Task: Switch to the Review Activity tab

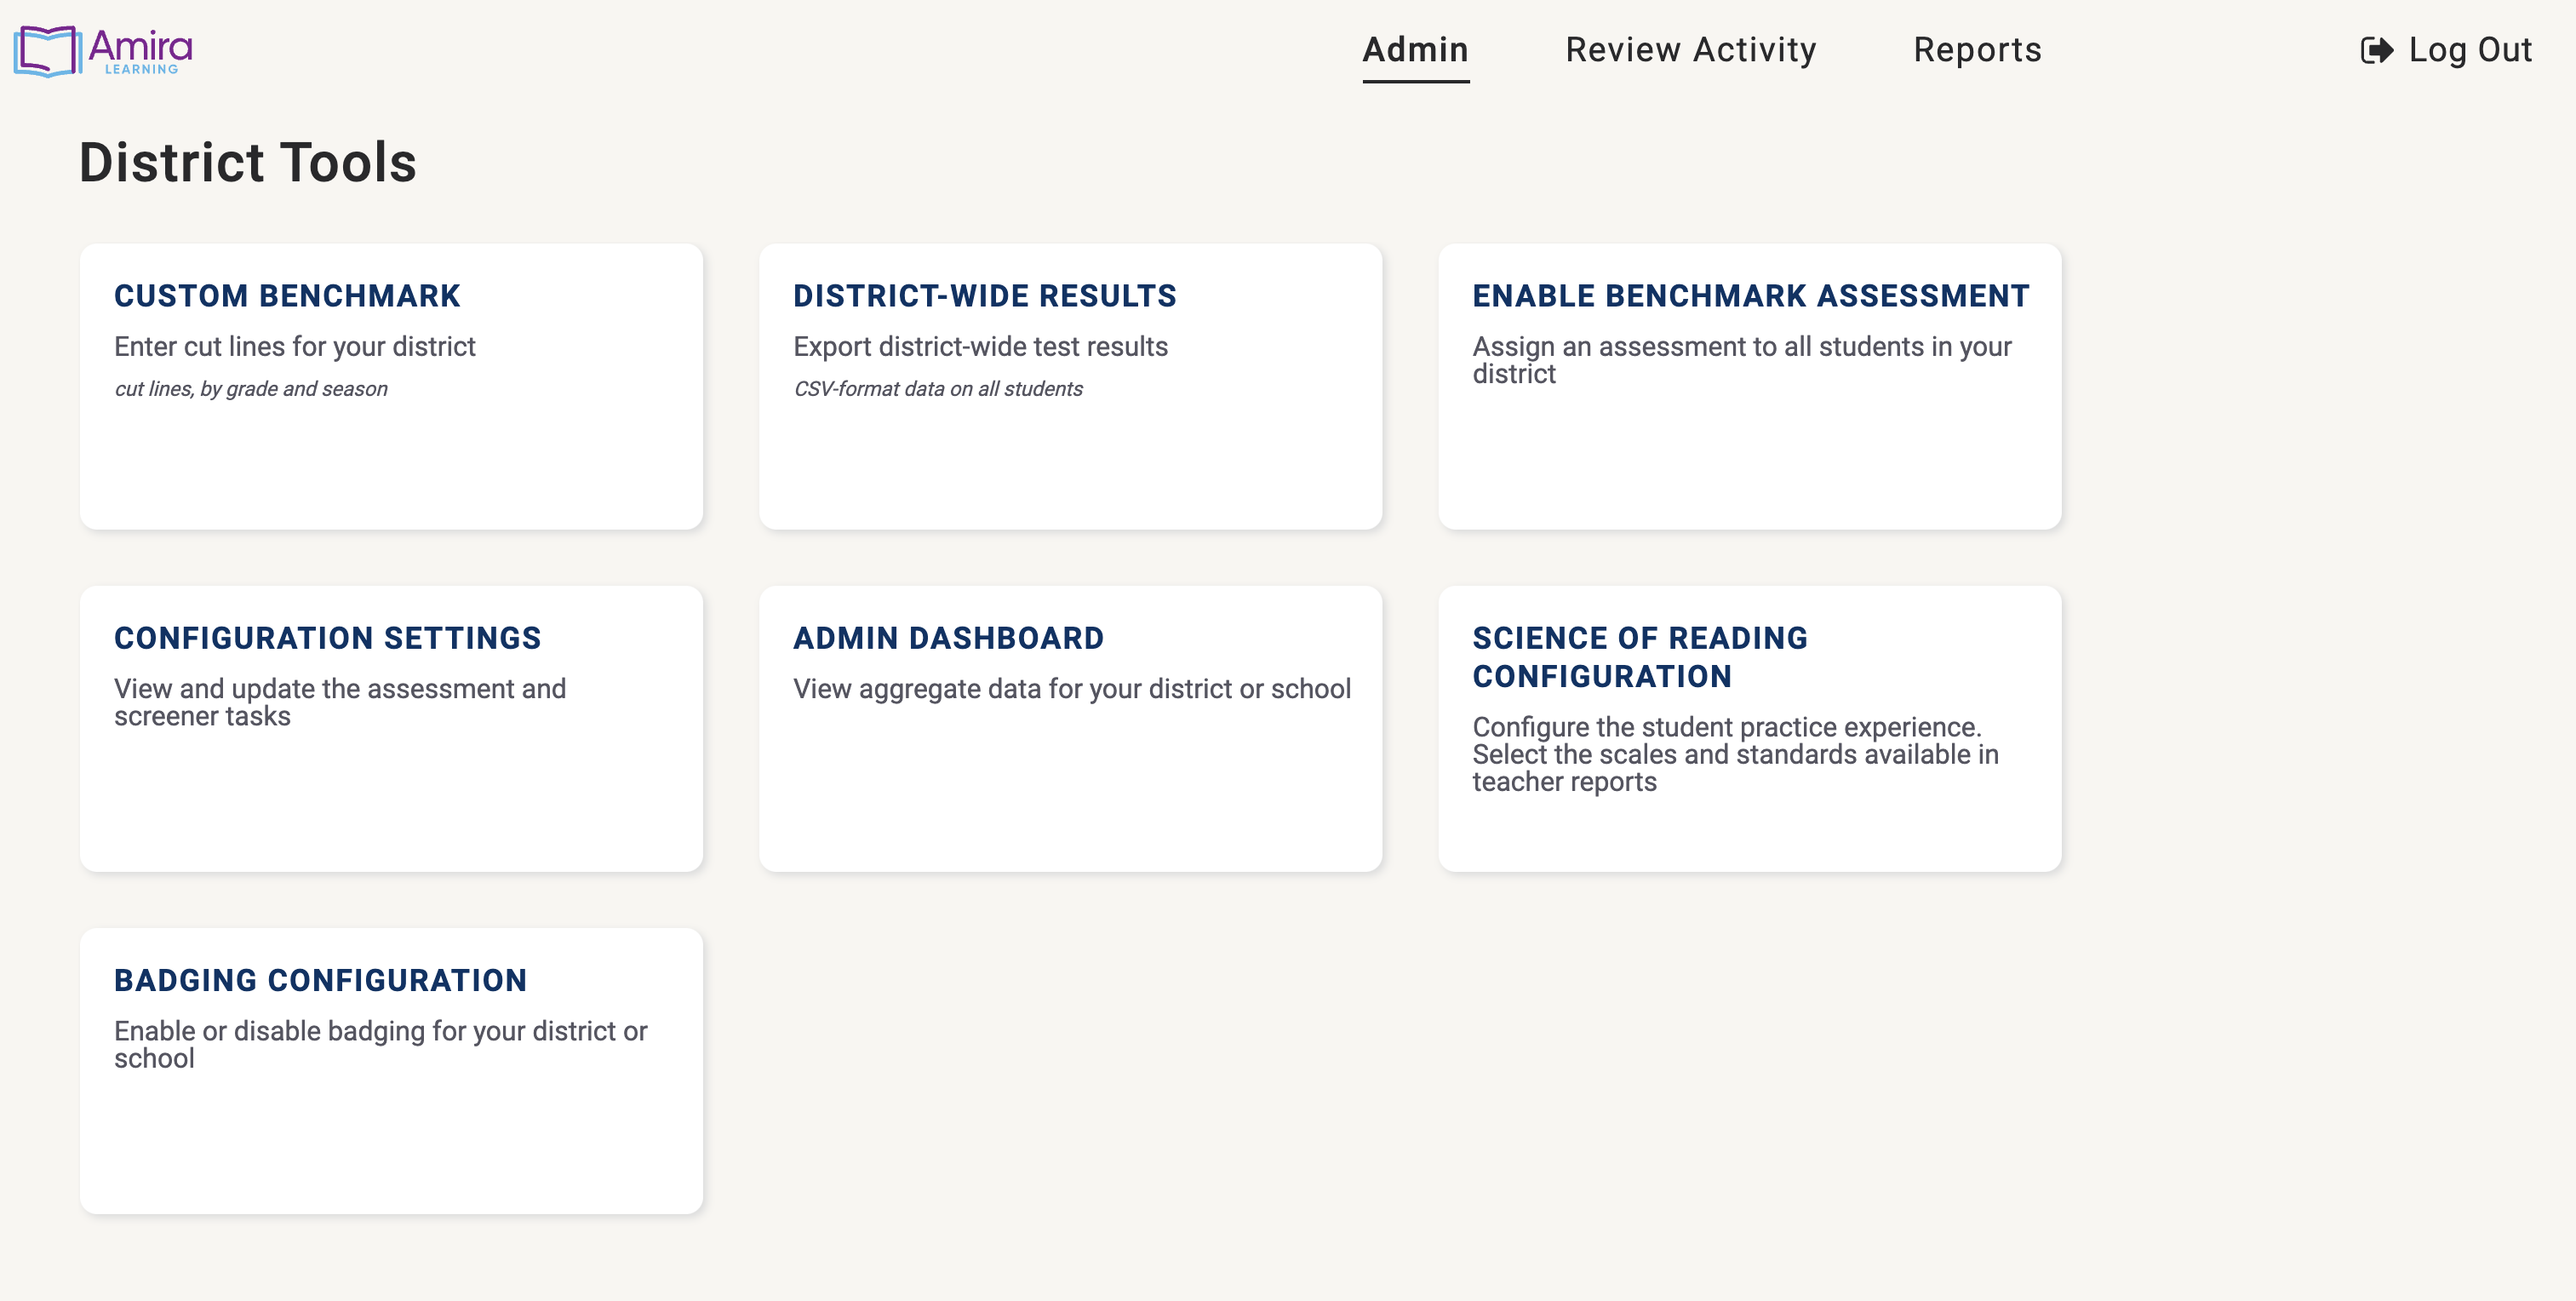Action: pyautogui.click(x=1692, y=49)
